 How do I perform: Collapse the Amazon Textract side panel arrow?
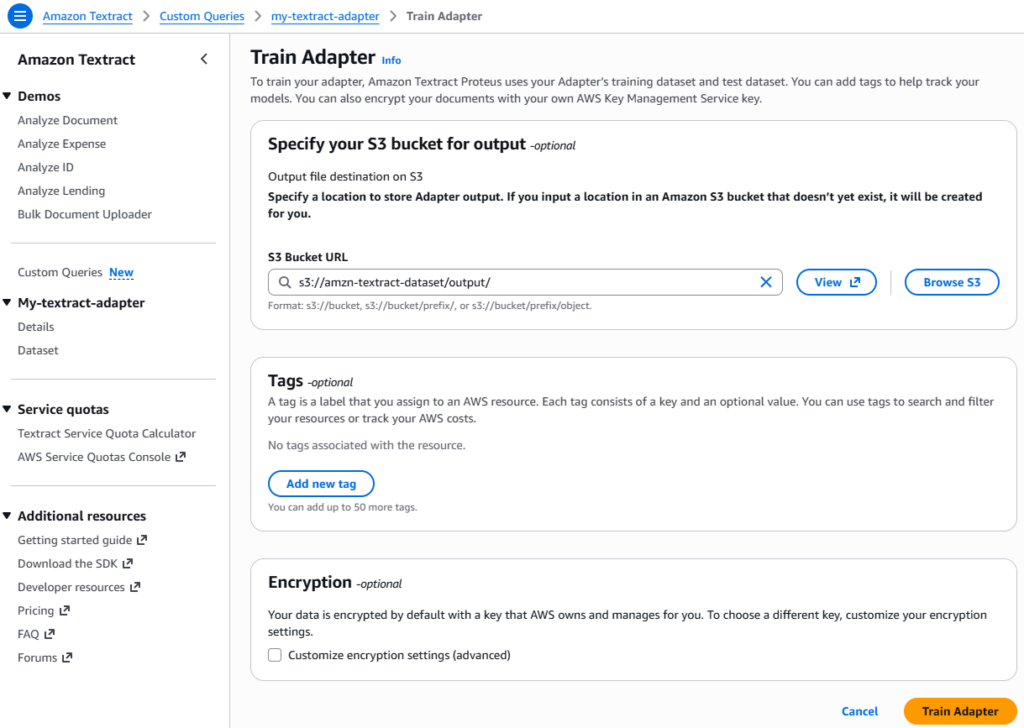tap(204, 59)
